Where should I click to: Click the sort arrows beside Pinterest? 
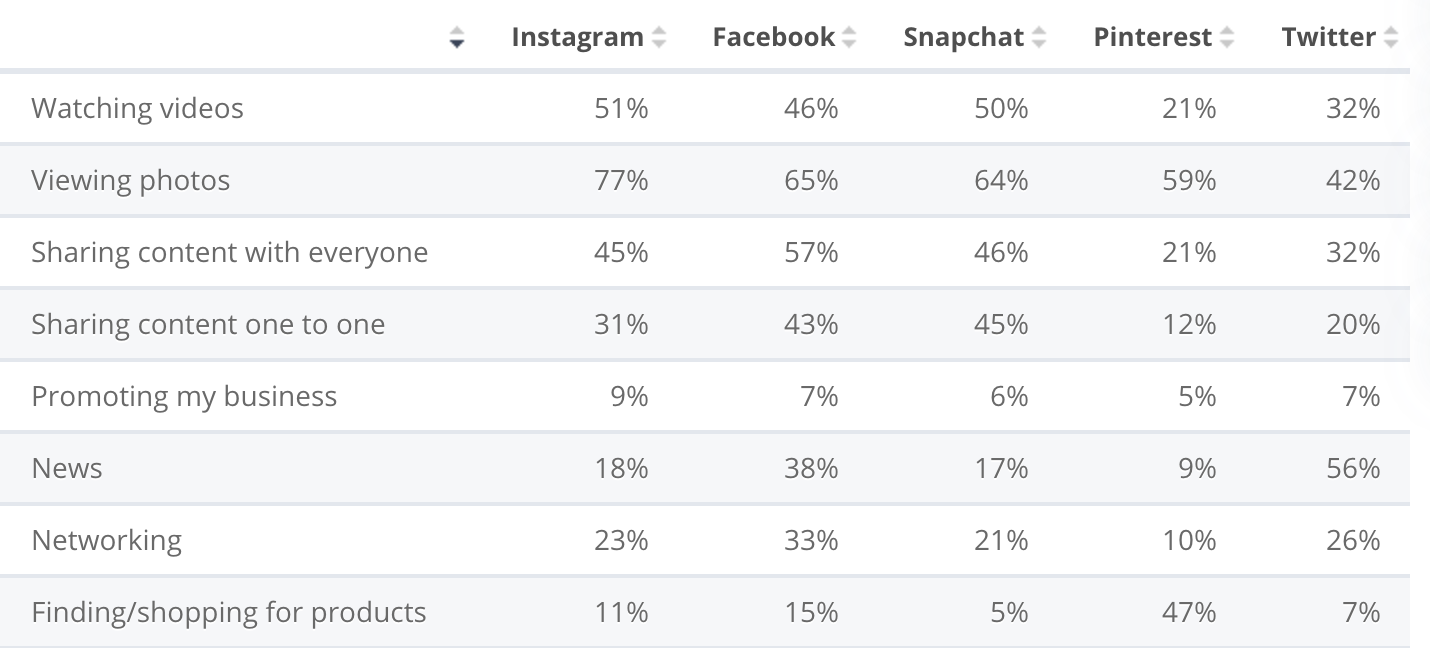[x=1227, y=38]
